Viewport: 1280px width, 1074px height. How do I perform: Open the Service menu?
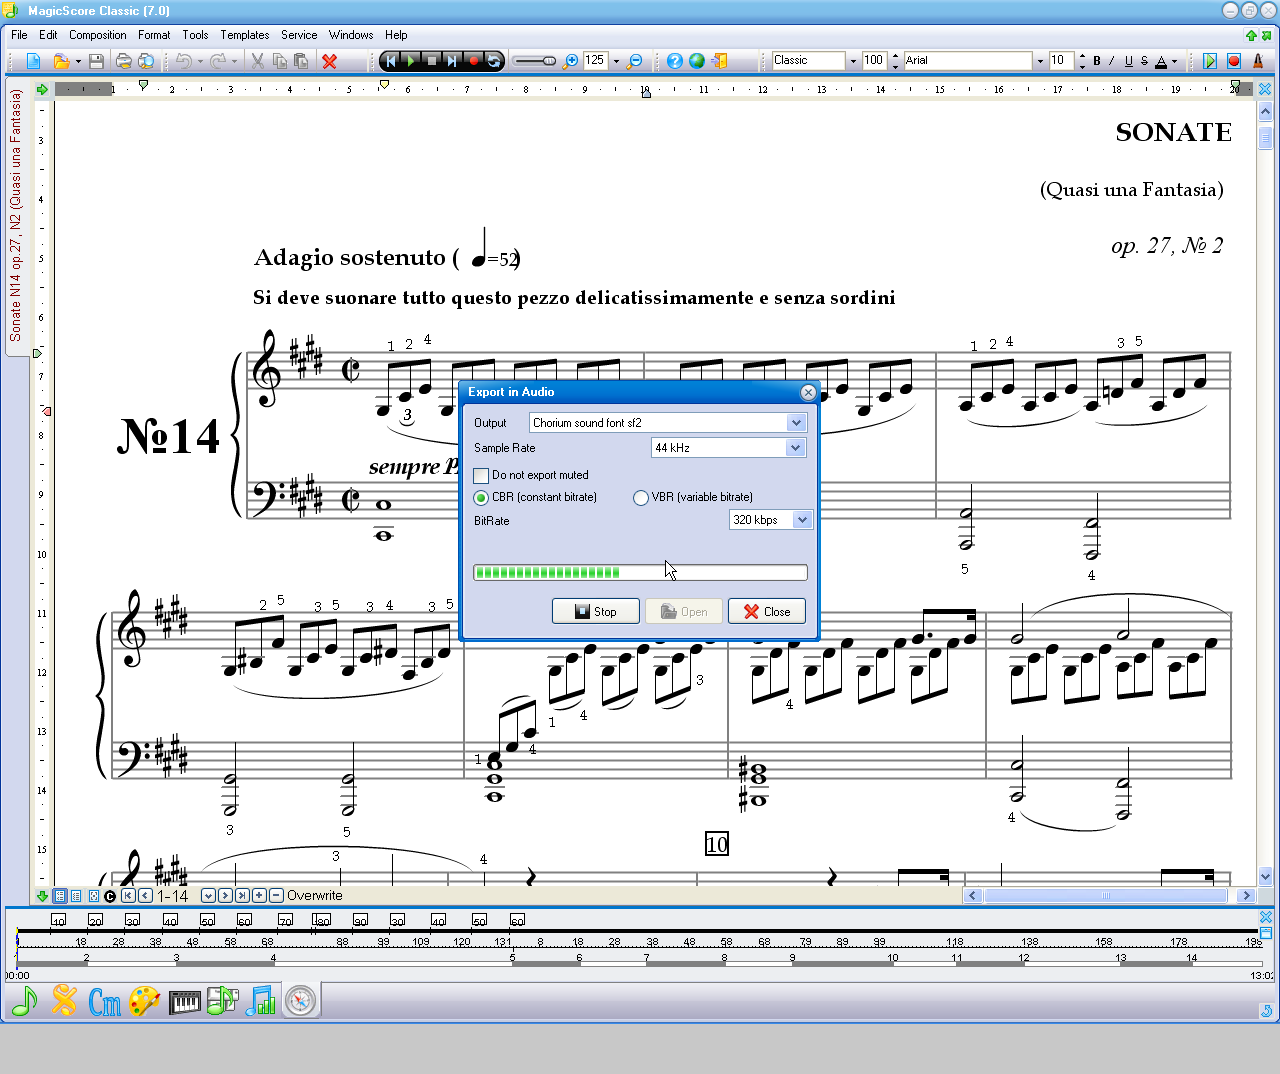coord(299,35)
